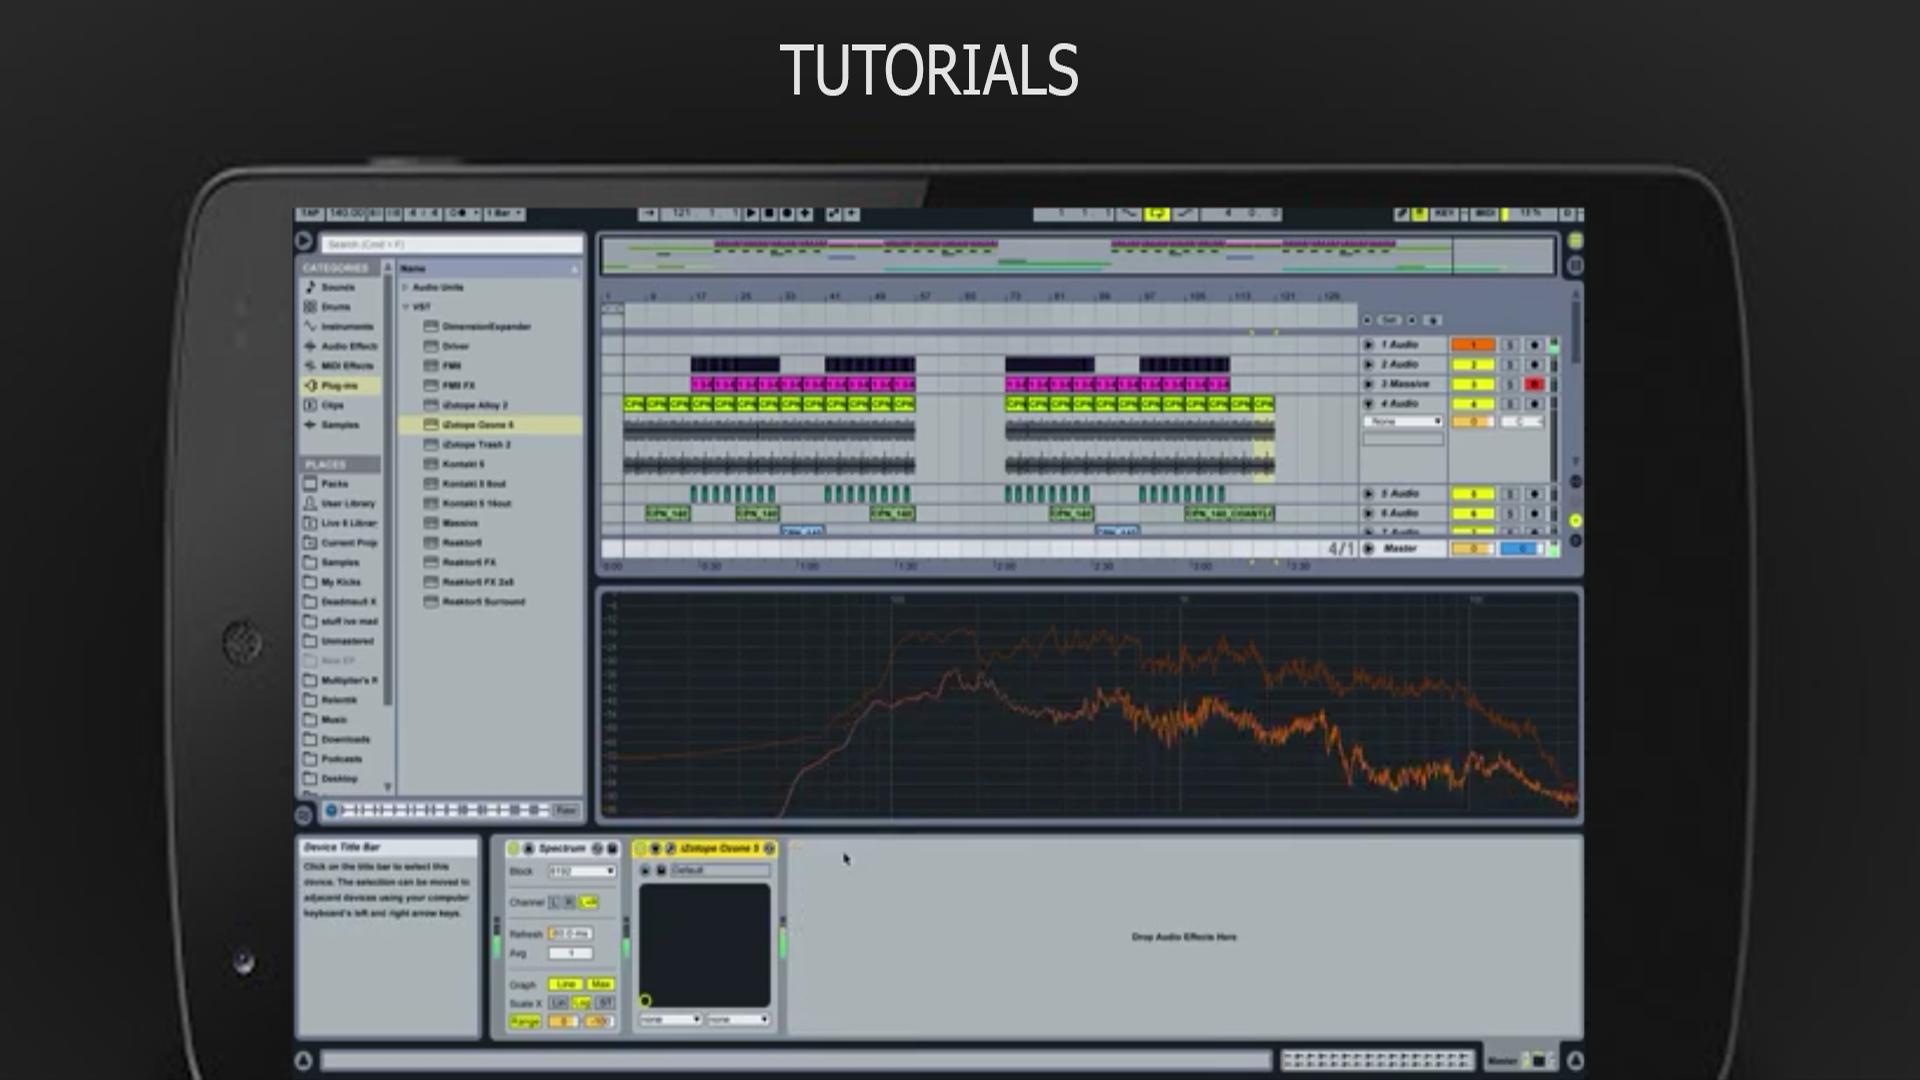
Task: Select the Reaktor5 Surround plug-in
Action: click(489, 602)
